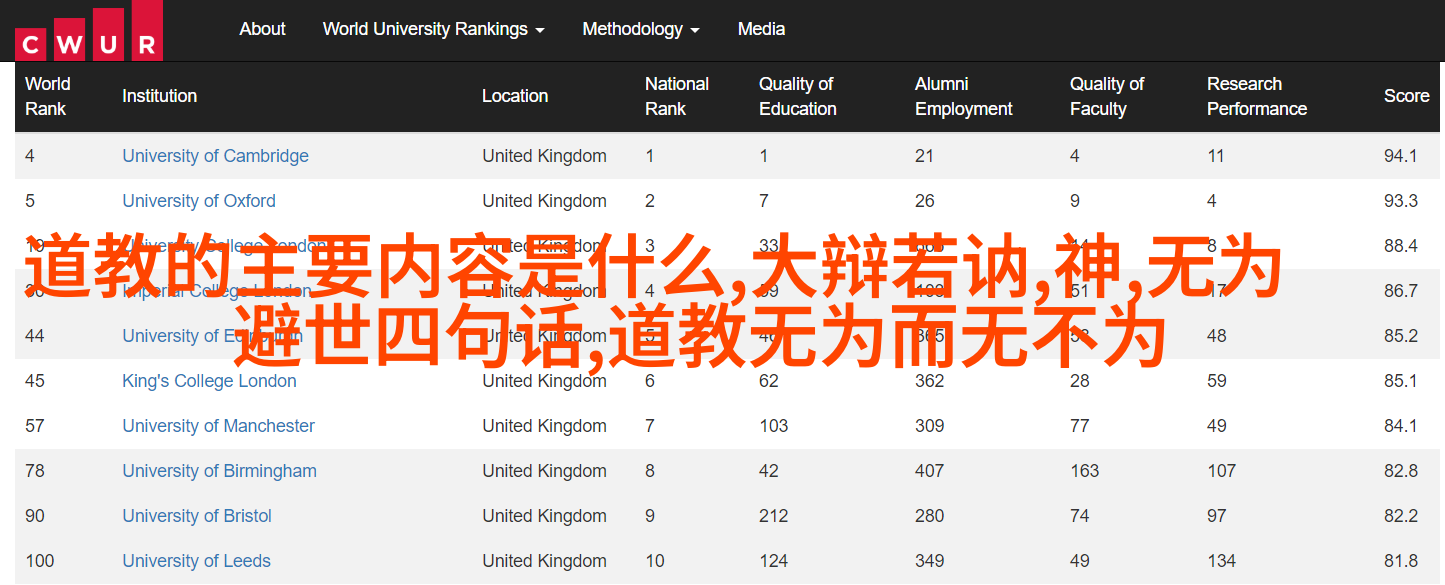Screen dimensions: 1445x585
Task: Click world rank 45 cell
Action: [35, 381]
